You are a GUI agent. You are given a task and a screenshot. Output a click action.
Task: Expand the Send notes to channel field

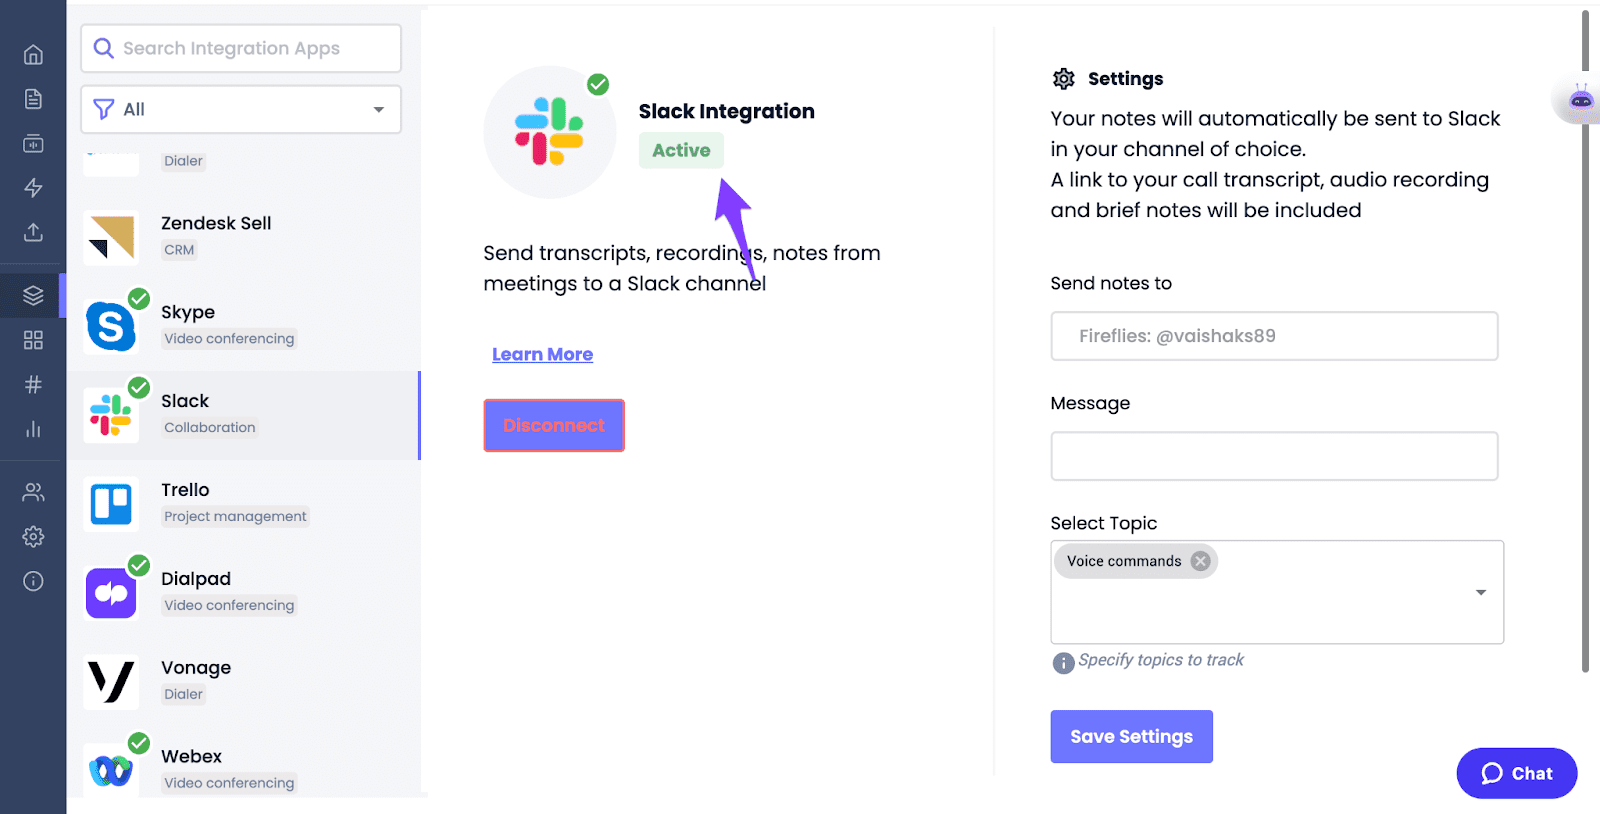pyautogui.click(x=1273, y=336)
